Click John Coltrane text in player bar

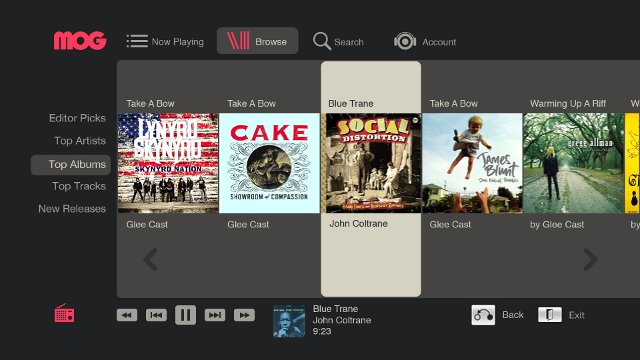point(342,320)
